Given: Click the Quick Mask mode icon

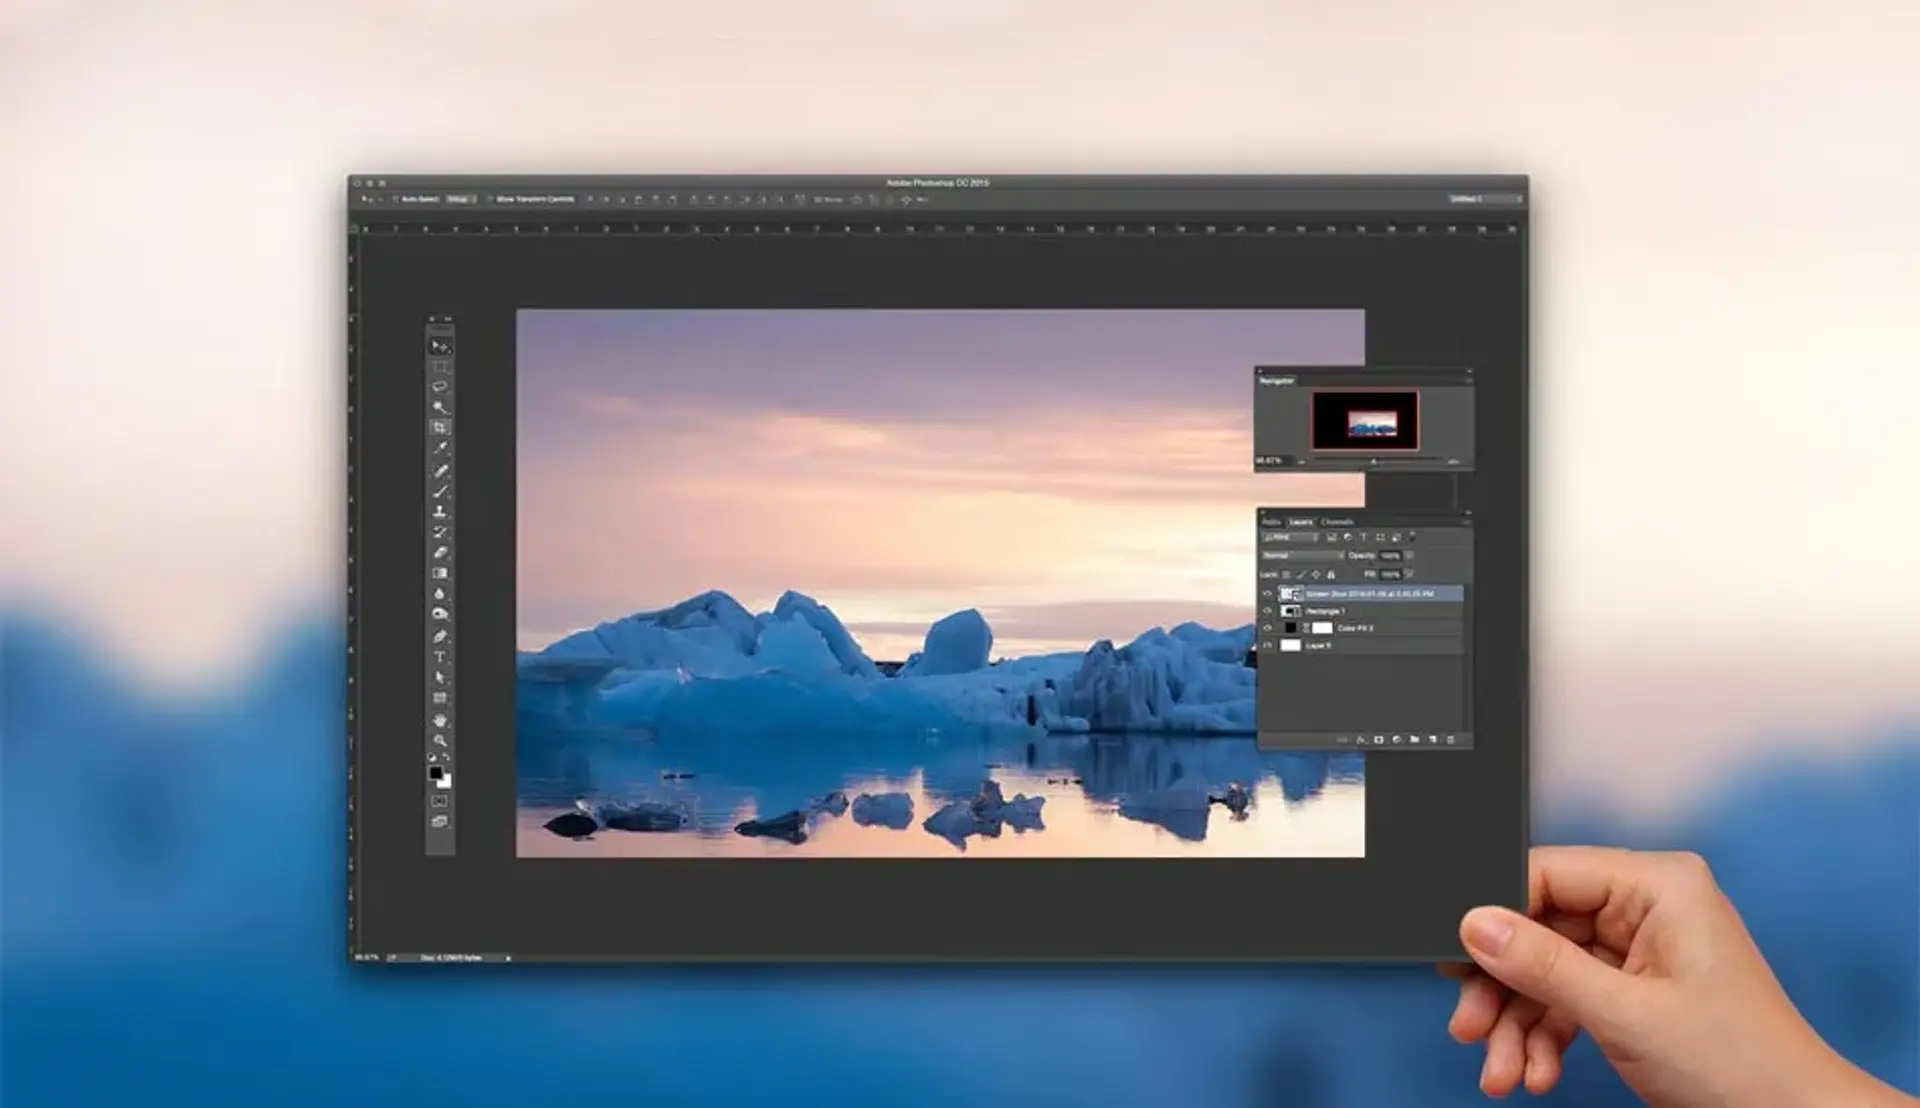Looking at the screenshot, I should point(440,801).
